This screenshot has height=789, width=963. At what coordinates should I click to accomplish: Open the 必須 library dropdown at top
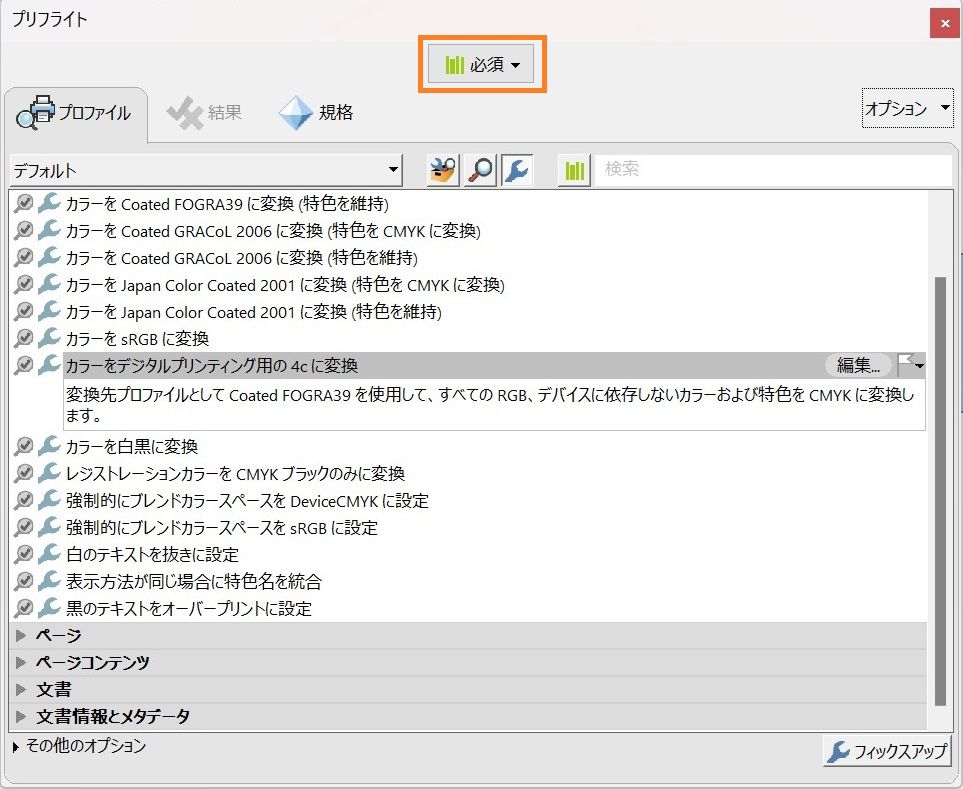(x=481, y=64)
